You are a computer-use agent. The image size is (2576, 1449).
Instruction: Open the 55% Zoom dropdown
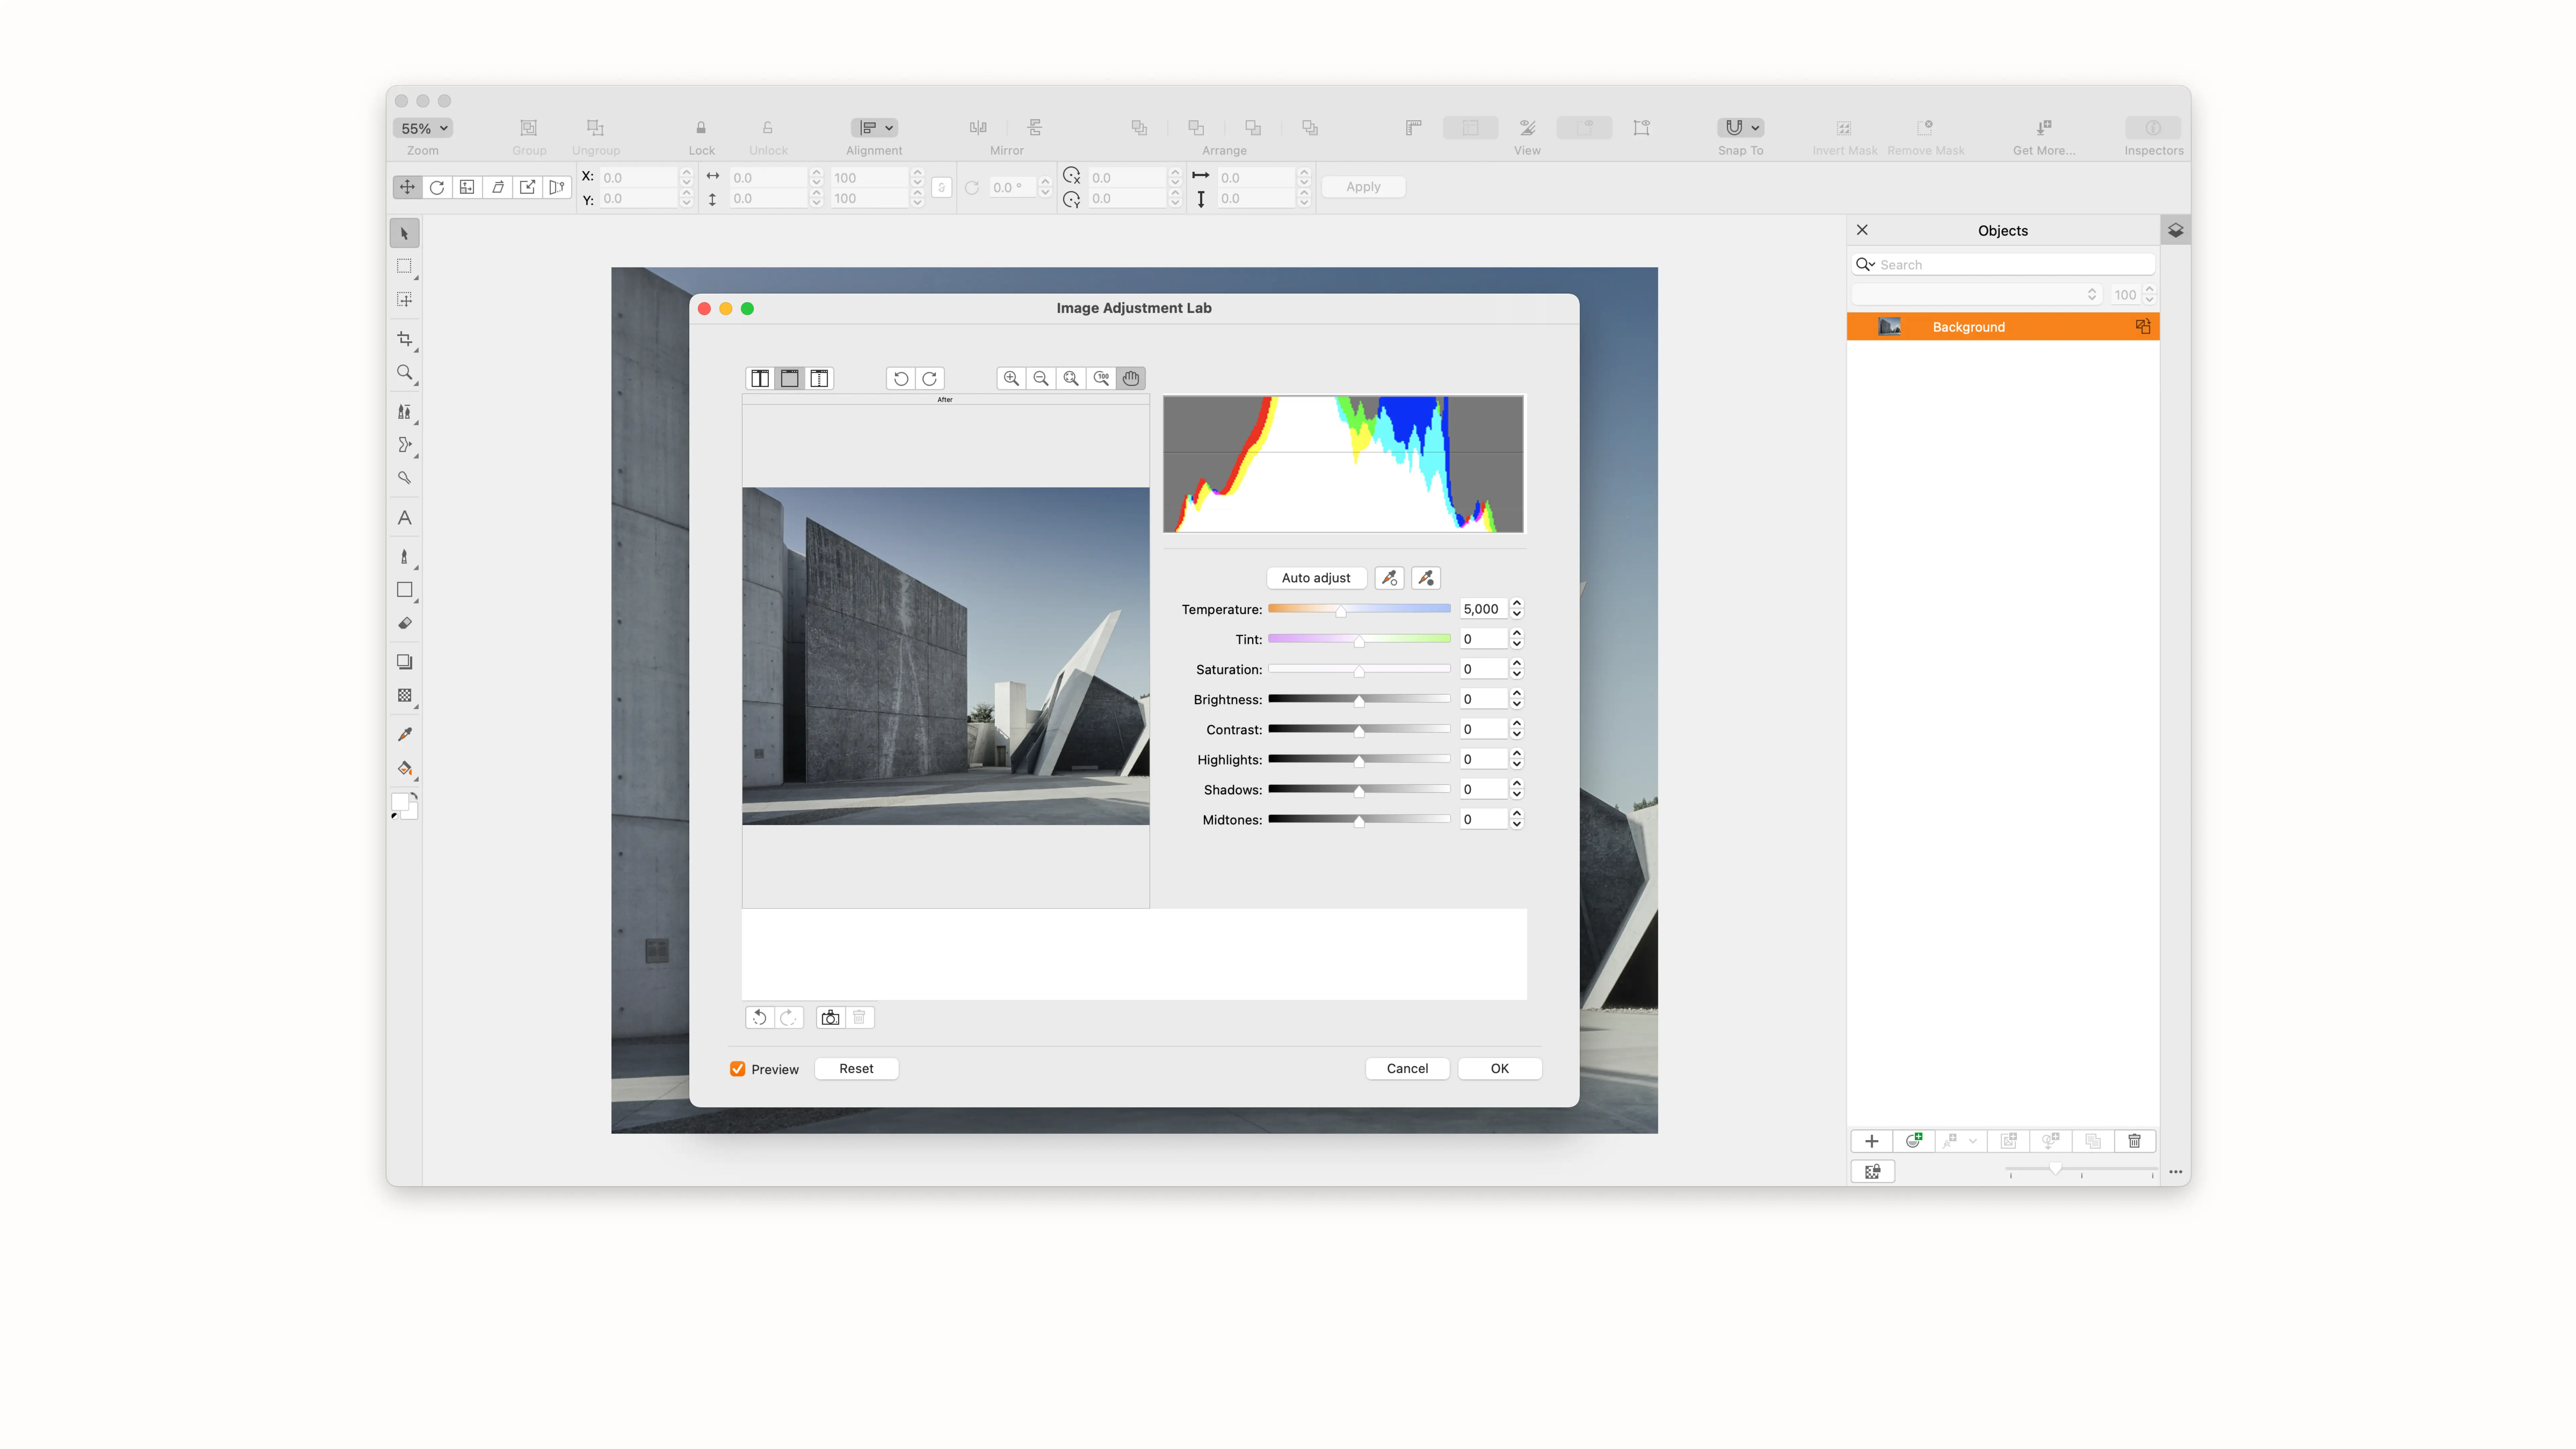coord(423,128)
